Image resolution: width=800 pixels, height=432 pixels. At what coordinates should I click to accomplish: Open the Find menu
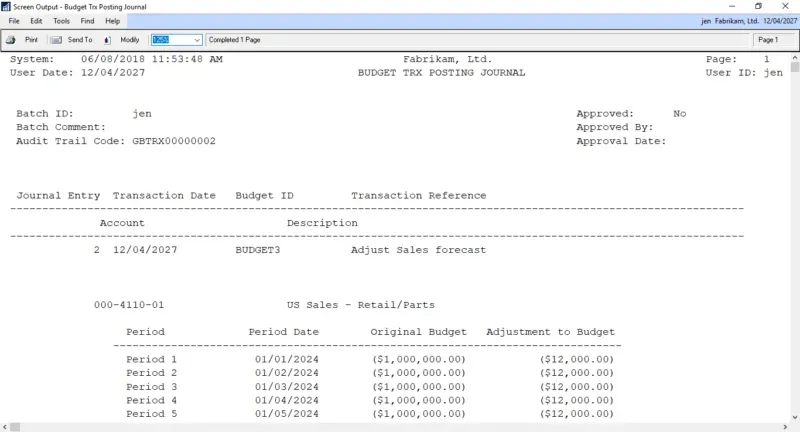(x=87, y=21)
